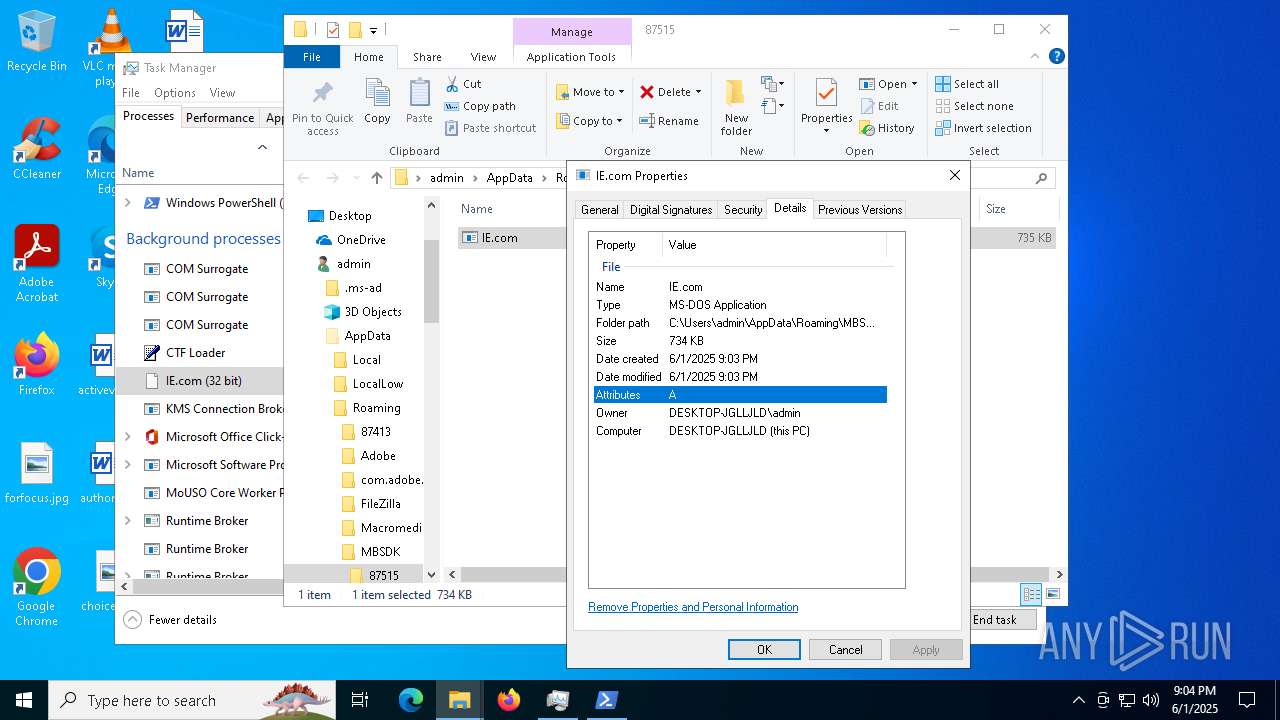Click the Up one level arrow in Explorer
Image resolution: width=1280 pixels, height=720 pixels.
[x=376, y=178]
